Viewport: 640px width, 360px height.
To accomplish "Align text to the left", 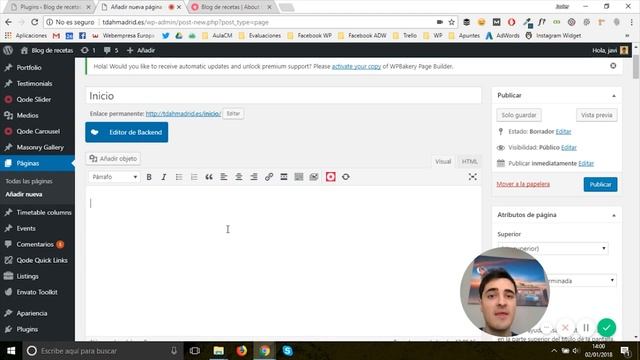I will (x=224, y=177).
